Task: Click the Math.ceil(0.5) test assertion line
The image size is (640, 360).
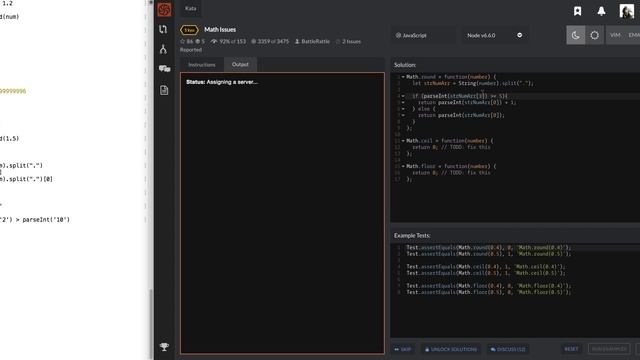Action: [x=486, y=273]
